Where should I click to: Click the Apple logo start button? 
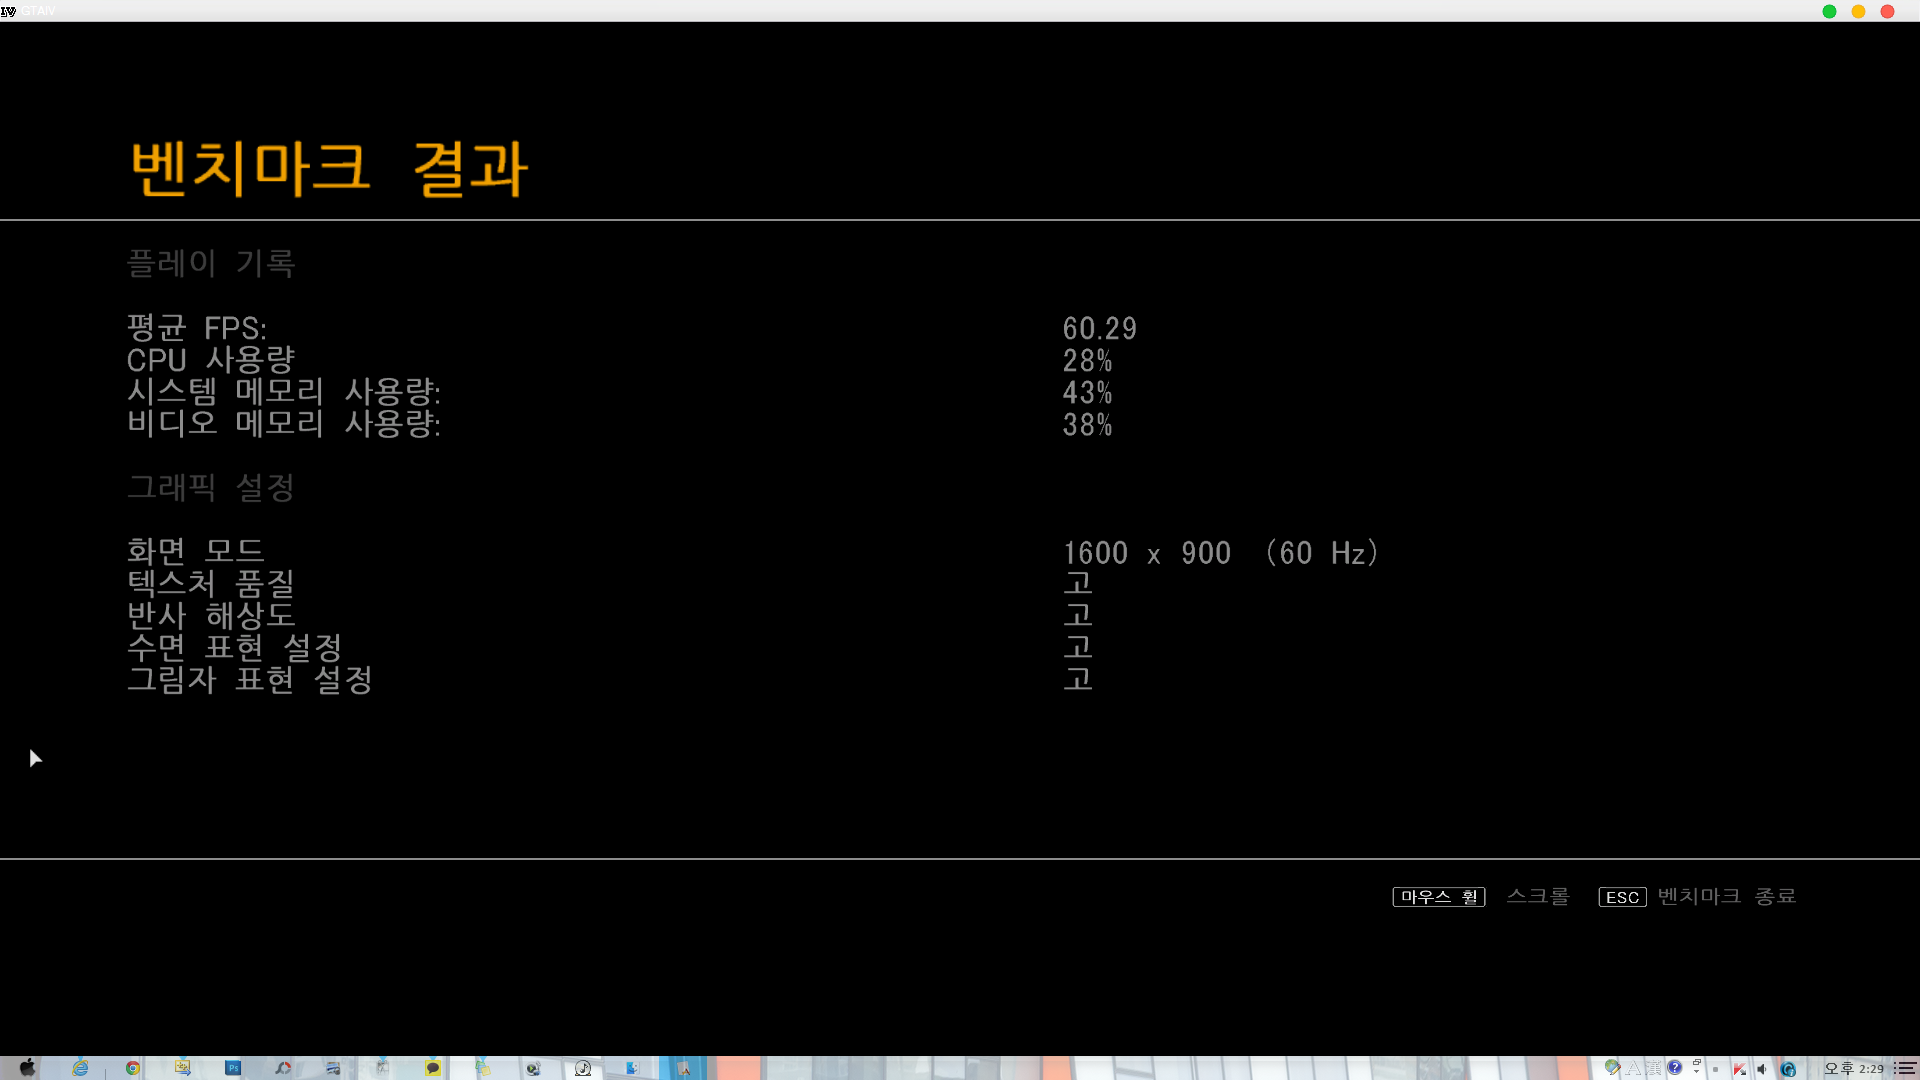click(27, 1068)
